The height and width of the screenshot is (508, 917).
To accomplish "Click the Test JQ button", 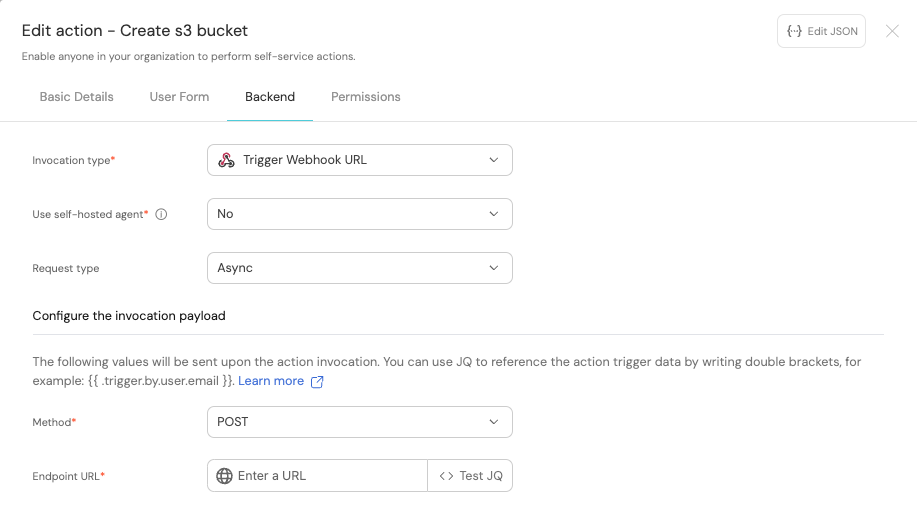I will point(471,476).
